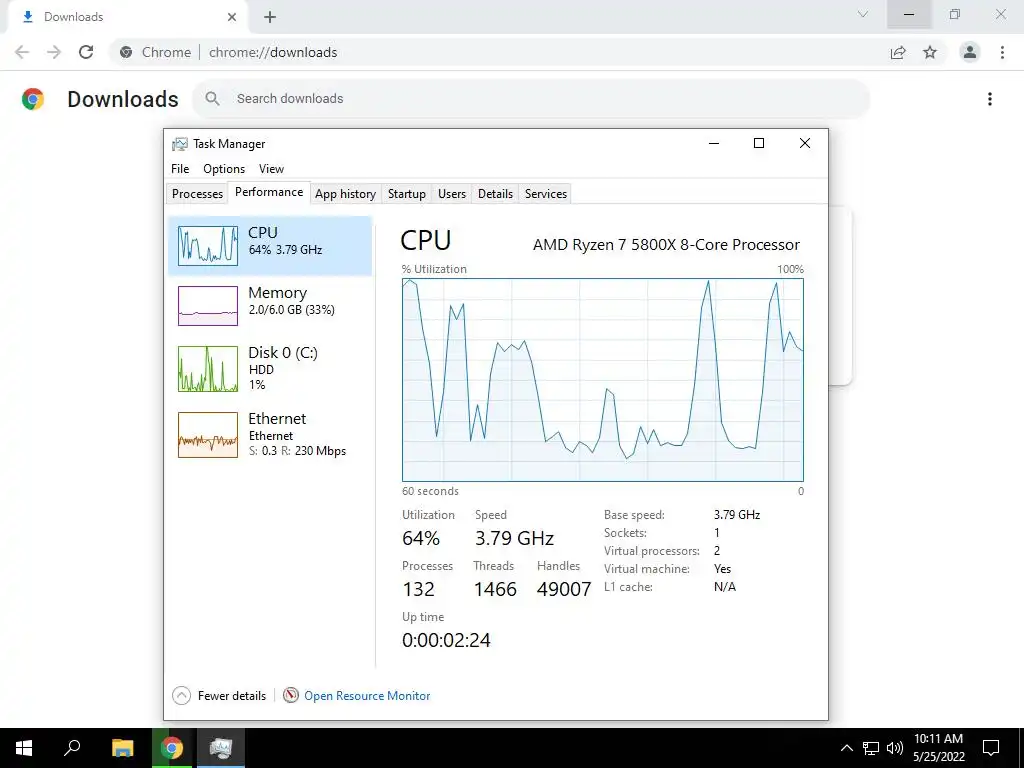Reload the Chrome downloads page

pyautogui.click(x=86, y=52)
